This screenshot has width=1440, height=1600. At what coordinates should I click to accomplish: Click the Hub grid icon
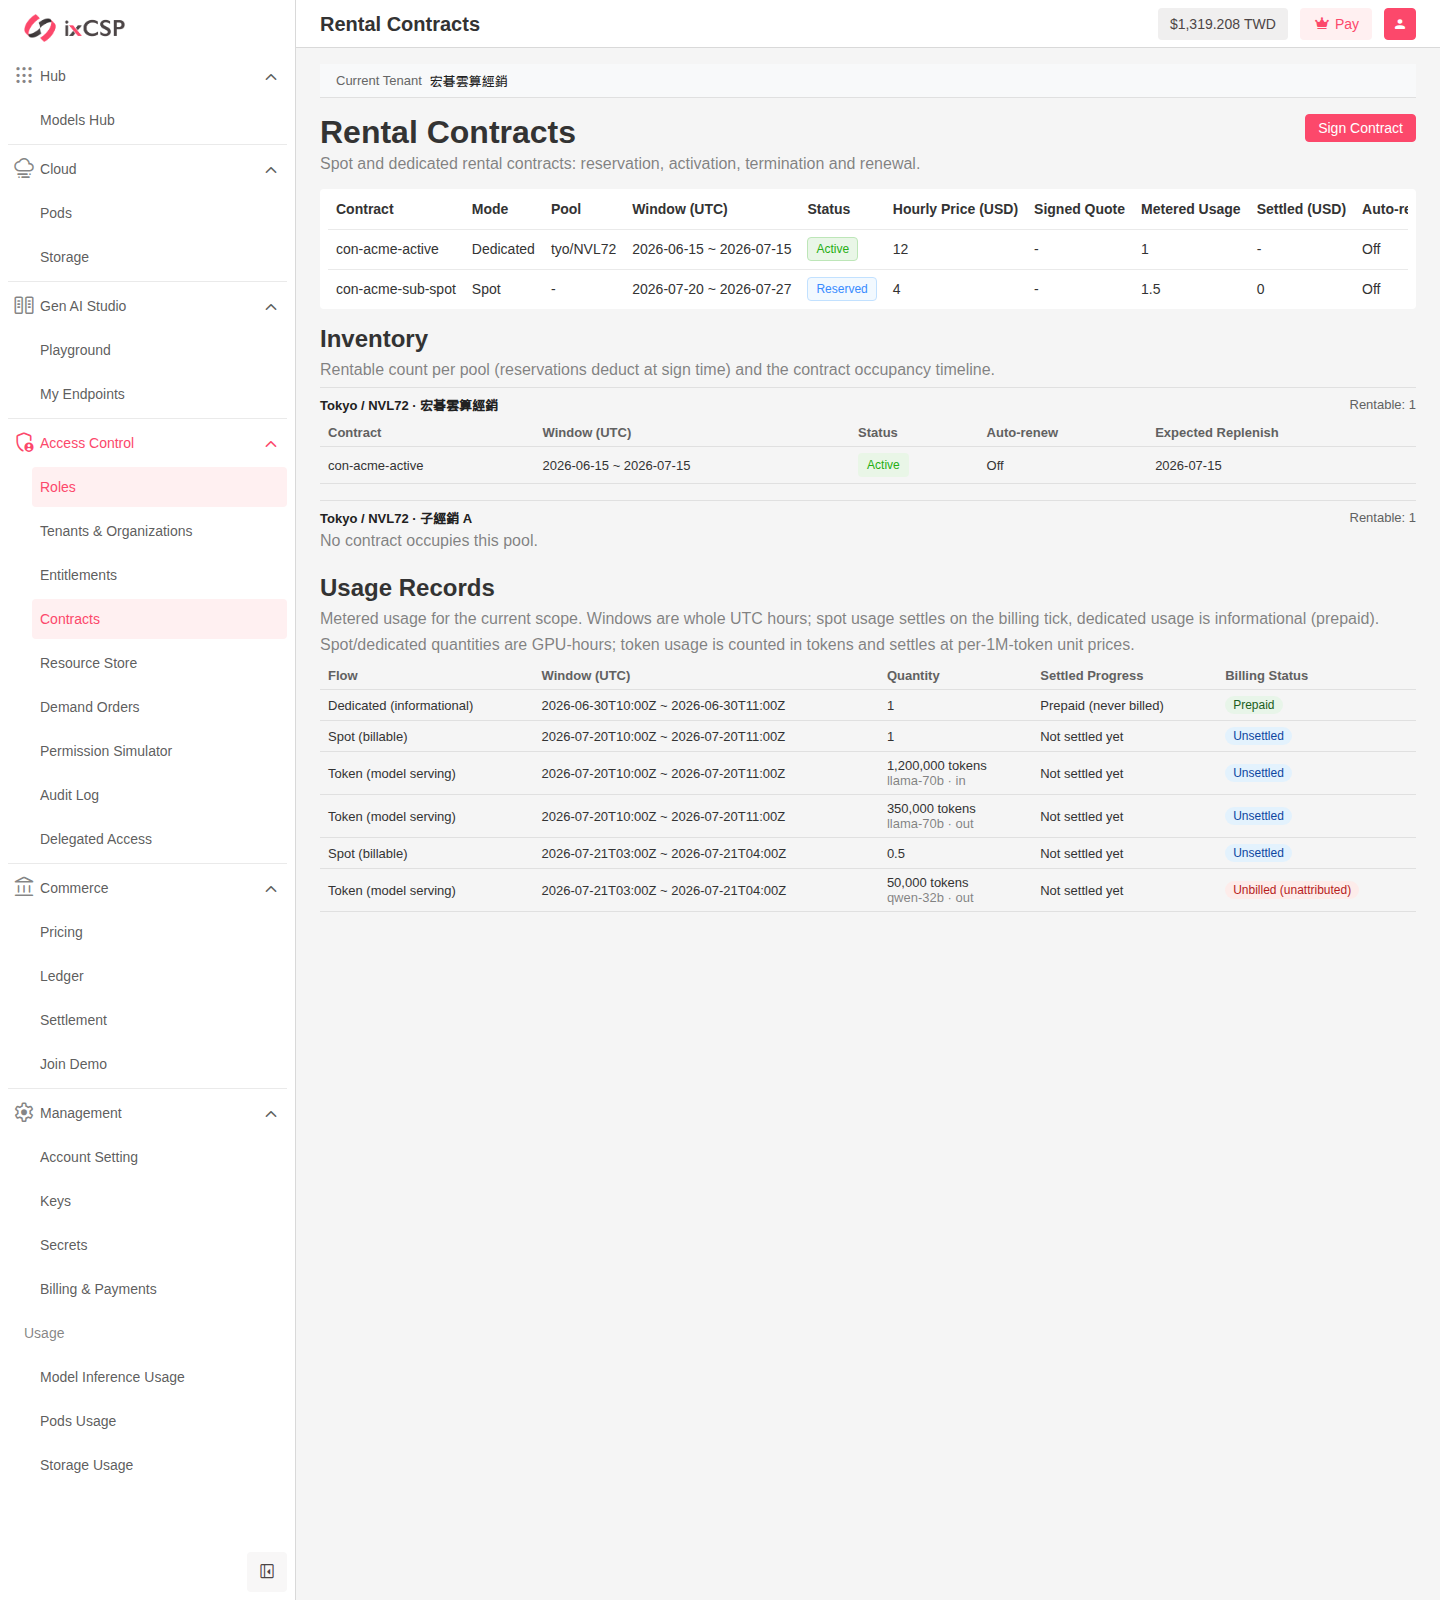[24, 76]
